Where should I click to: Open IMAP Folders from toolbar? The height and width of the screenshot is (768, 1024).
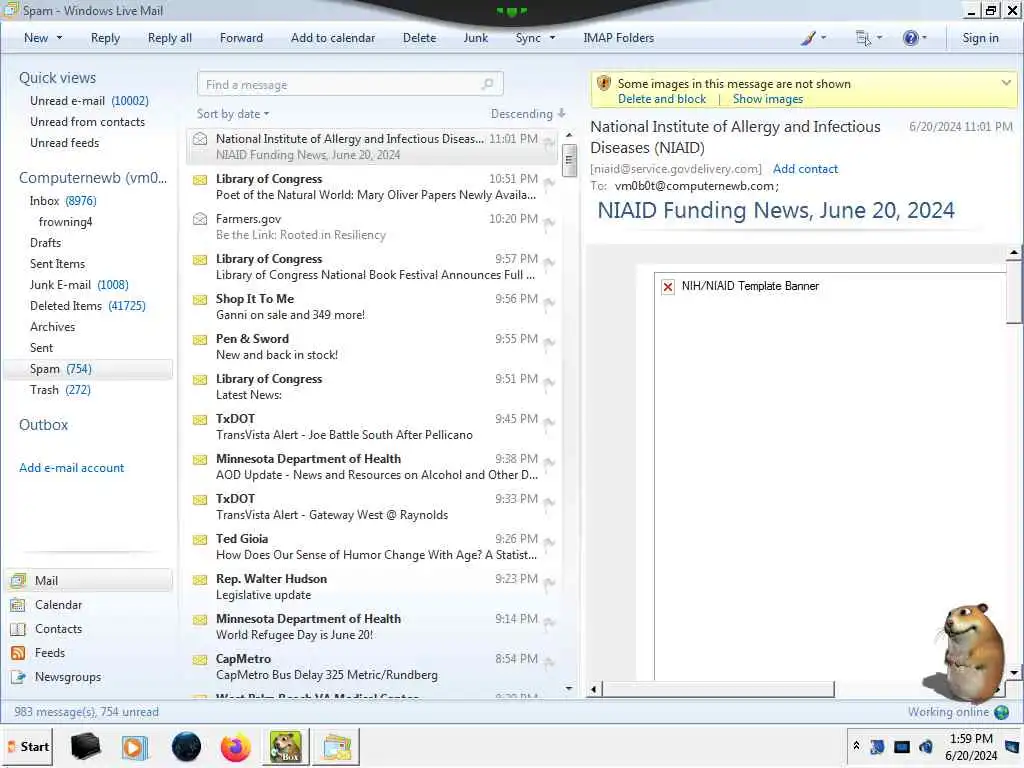[x=618, y=38]
